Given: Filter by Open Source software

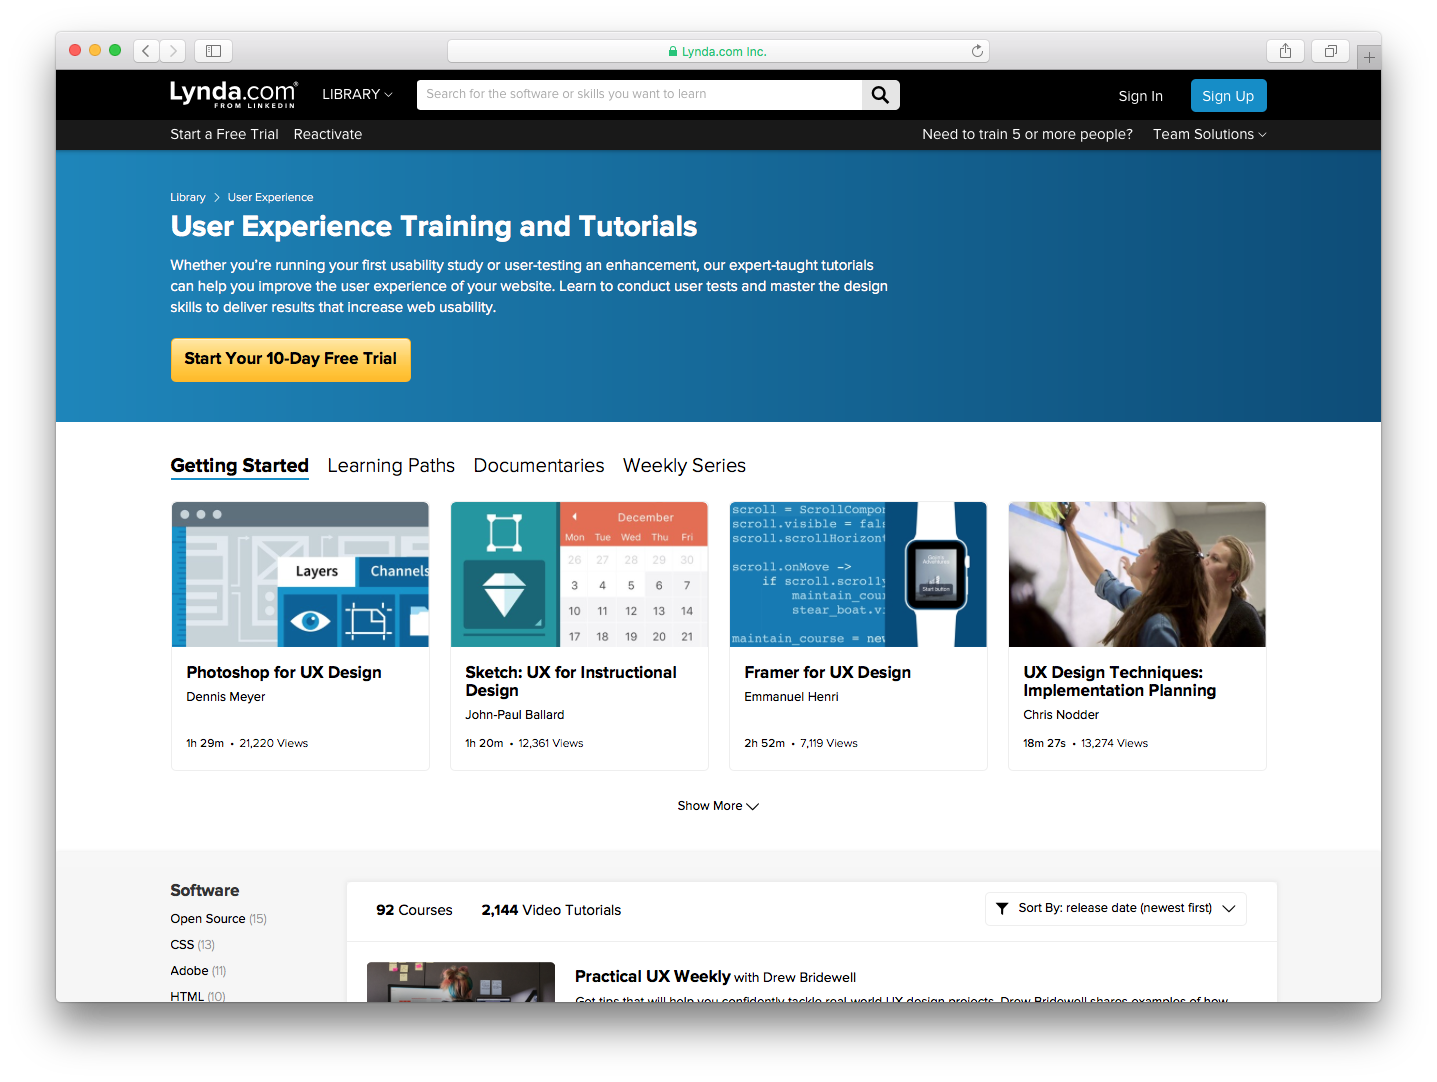Looking at the screenshot, I should pyautogui.click(x=218, y=919).
